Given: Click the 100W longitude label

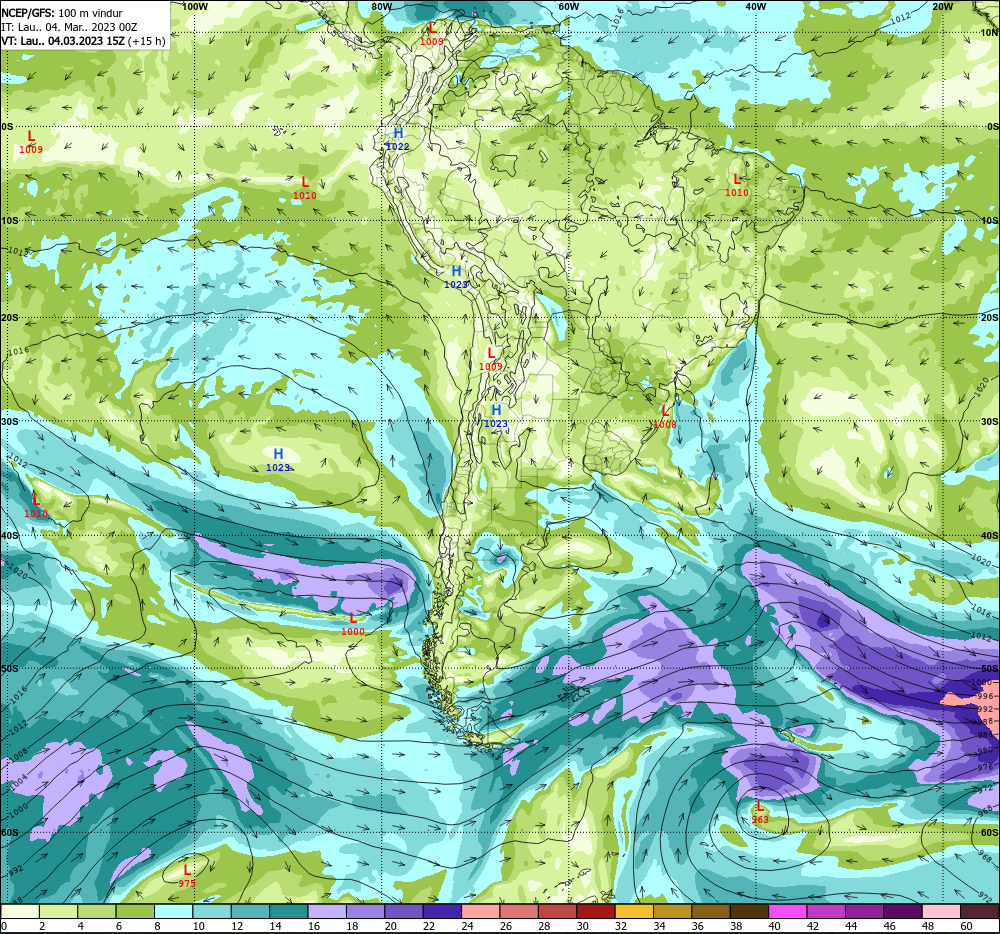Looking at the screenshot, I should (195, 6).
